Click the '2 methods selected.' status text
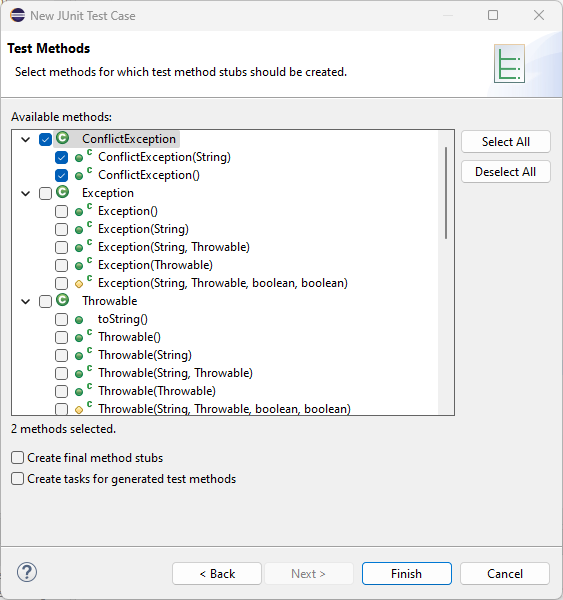Viewport: 563px width, 600px height. tap(63, 429)
